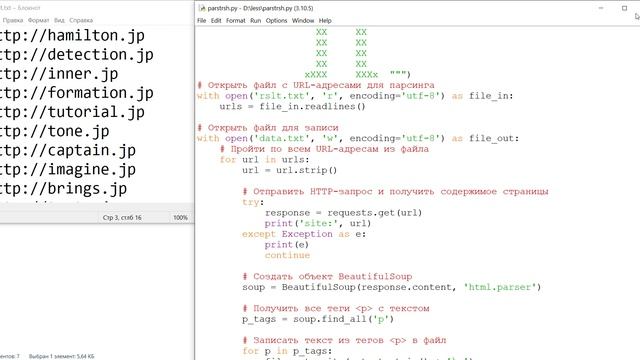
Task: Click the 'urls = file_in.readlines()' line
Action: [x=292, y=107]
